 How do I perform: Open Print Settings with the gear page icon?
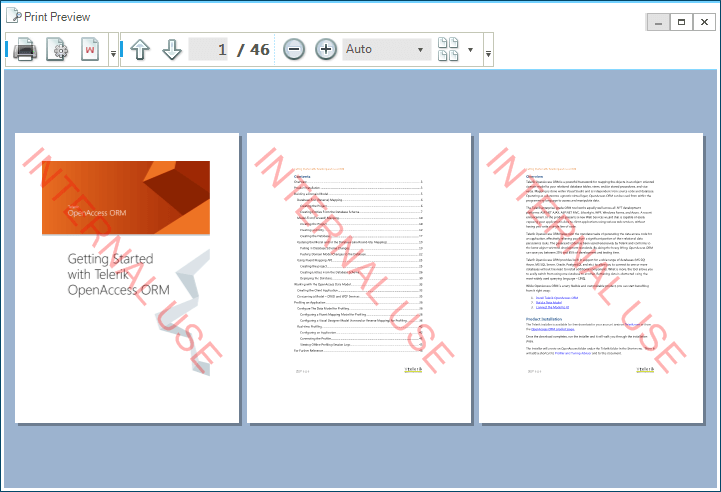pos(57,49)
